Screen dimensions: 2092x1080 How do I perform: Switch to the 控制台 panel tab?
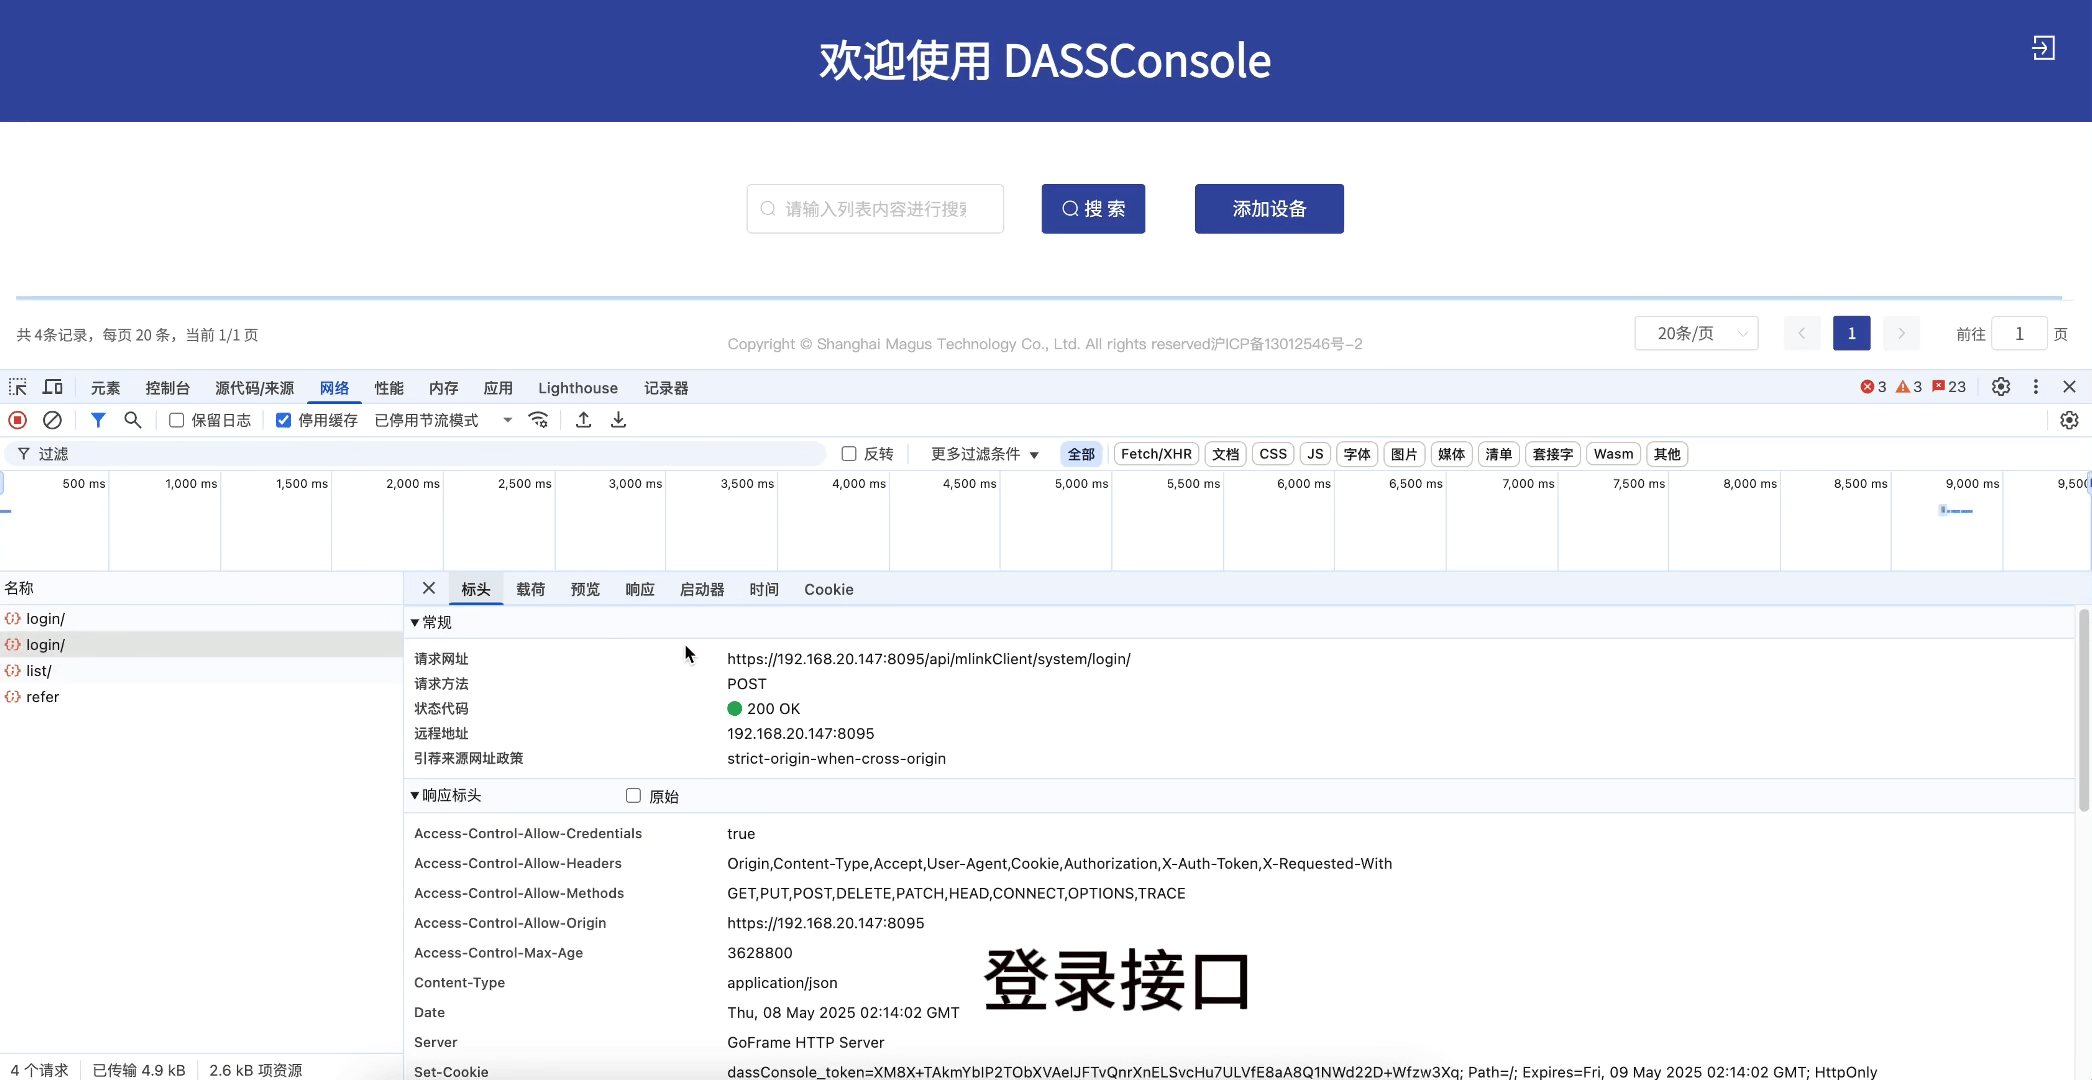pos(167,388)
